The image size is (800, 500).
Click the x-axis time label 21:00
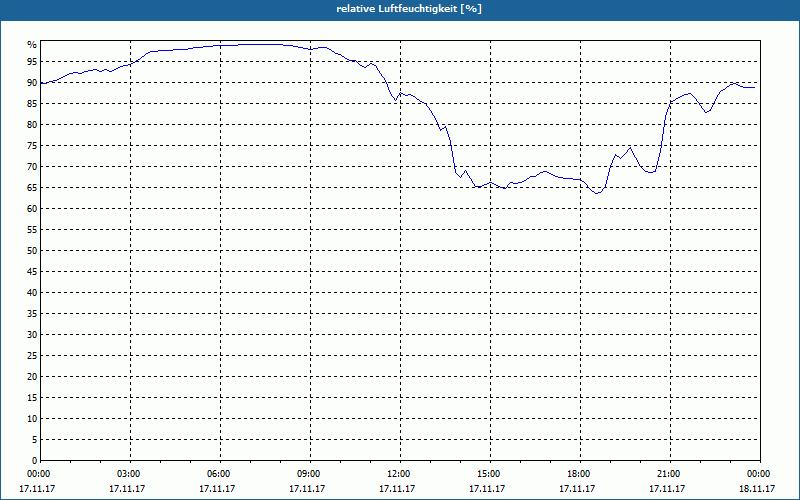pos(670,474)
